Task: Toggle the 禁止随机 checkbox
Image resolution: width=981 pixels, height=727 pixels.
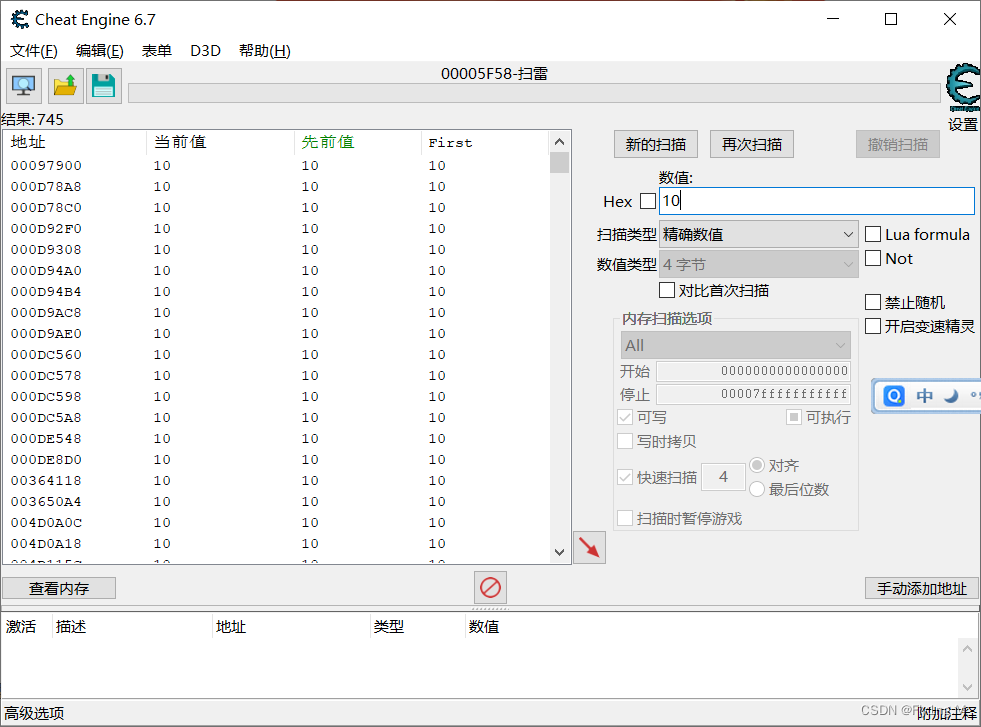Action: click(x=871, y=302)
